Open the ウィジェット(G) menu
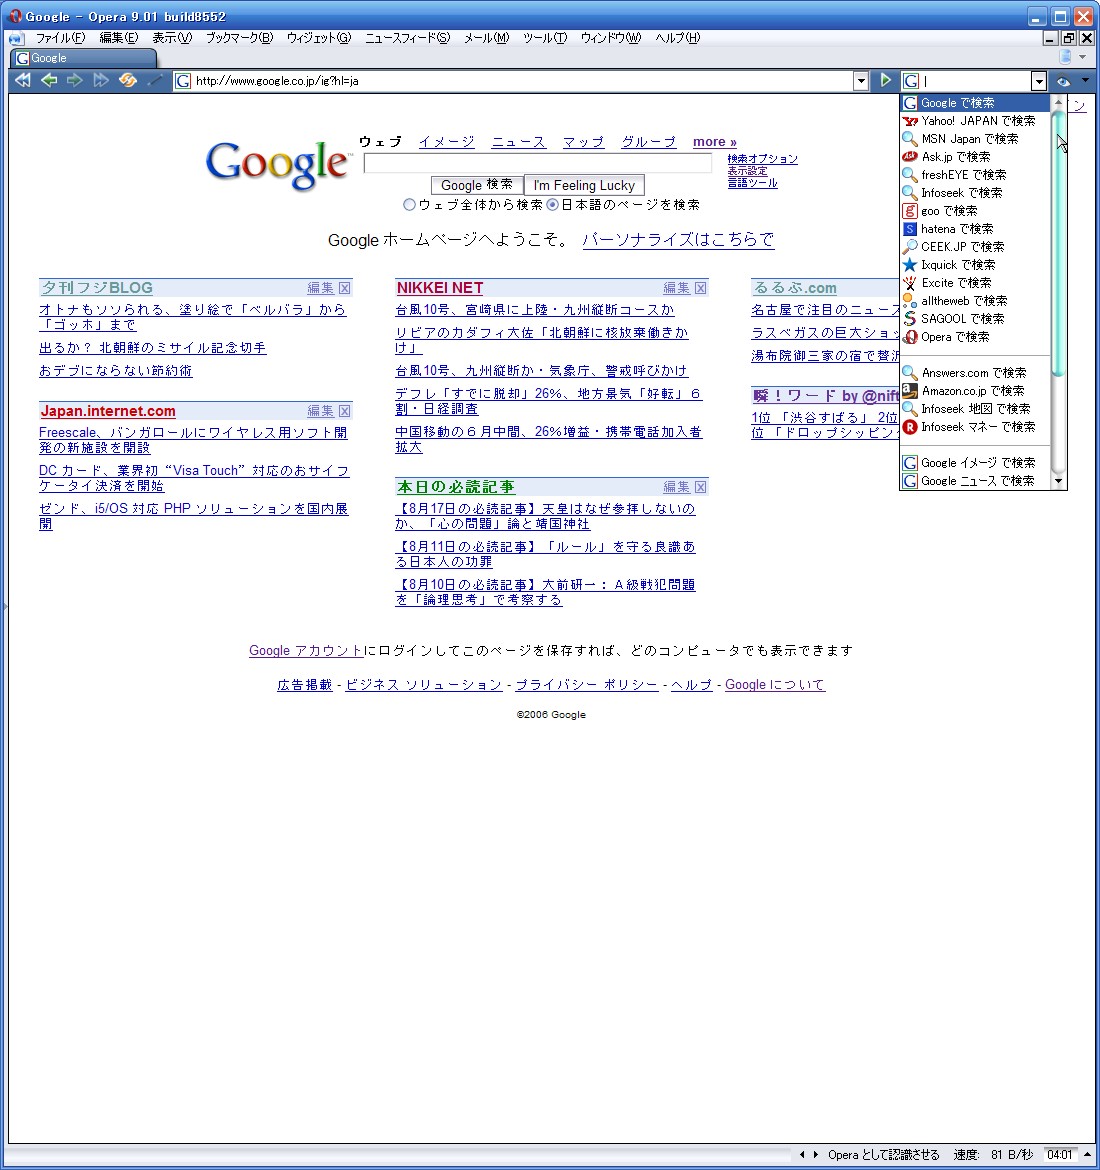The width and height of the screenshot is (1100, 1170). click(x=319, y=38)
